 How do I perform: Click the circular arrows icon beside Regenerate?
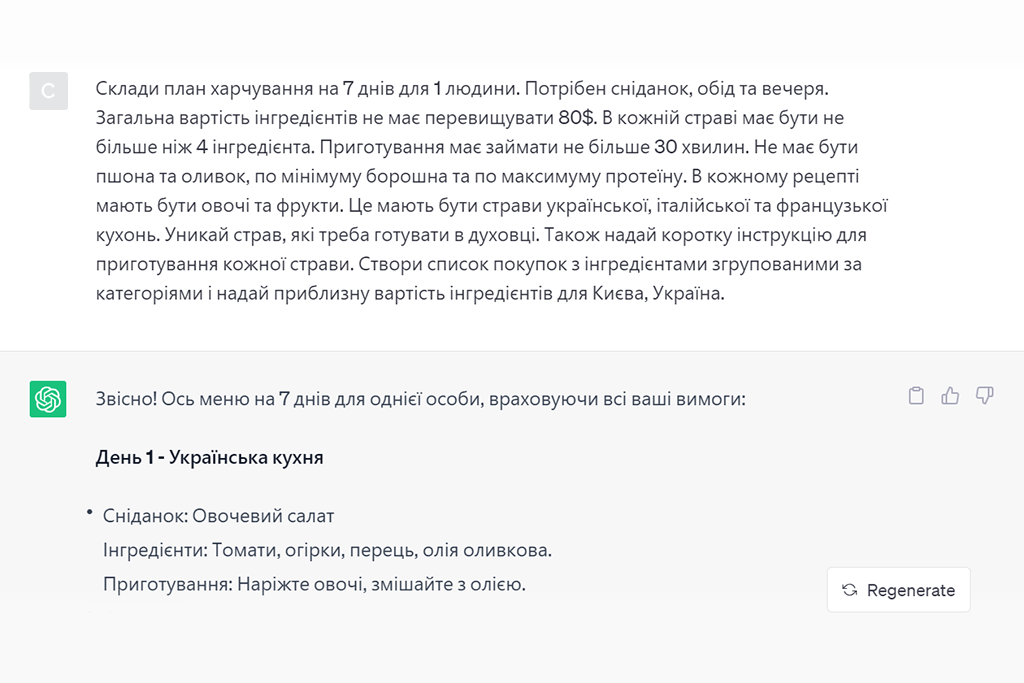(x=850, y=590)
